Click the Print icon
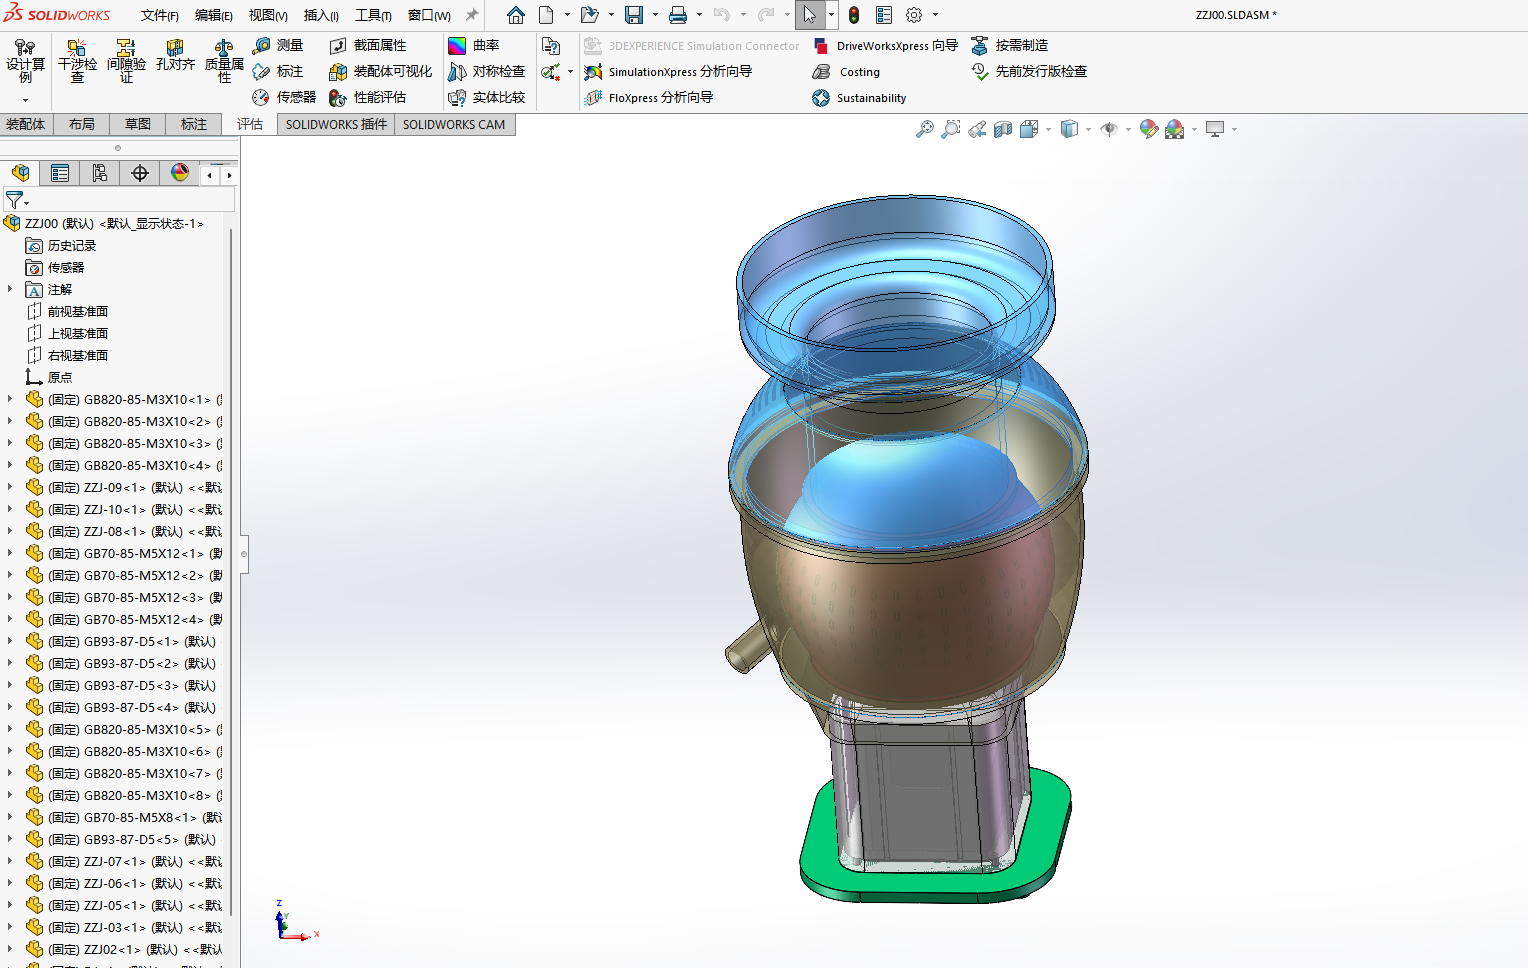The height and width of the screenshot is (968, 1528). pos(678,15)
